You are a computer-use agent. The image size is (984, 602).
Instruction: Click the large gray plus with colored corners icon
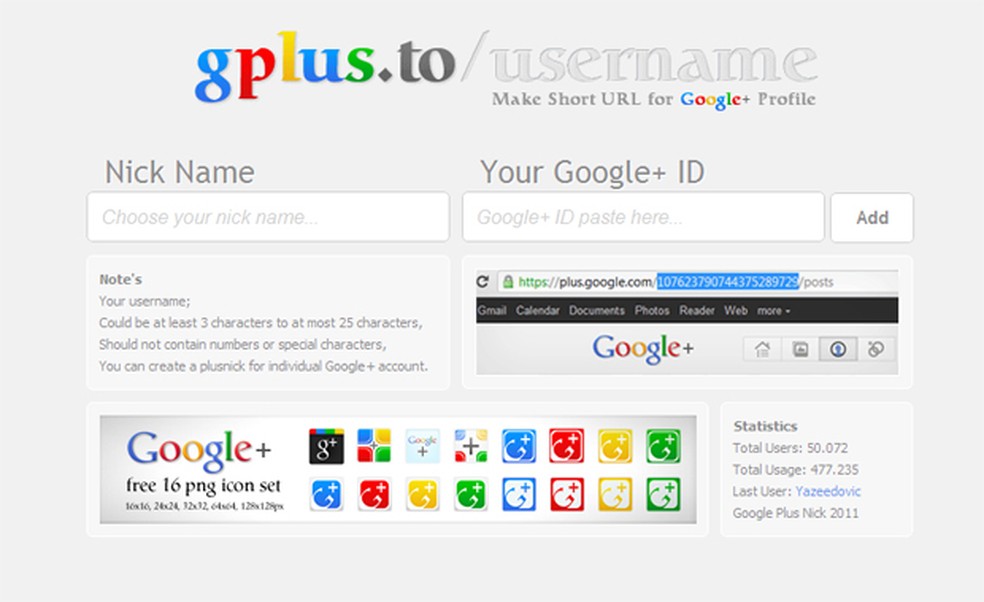[471, 446]
